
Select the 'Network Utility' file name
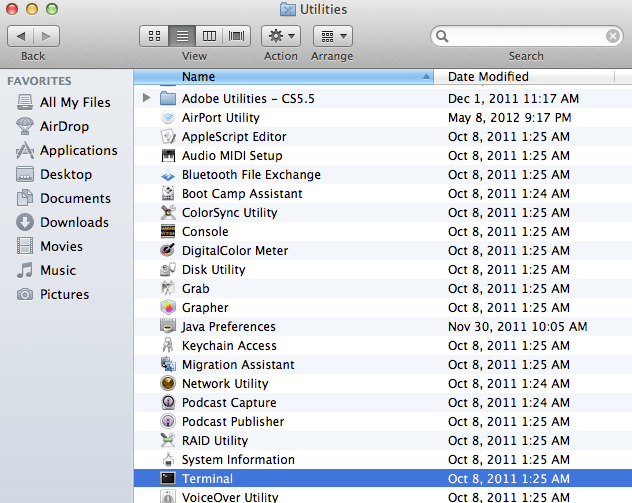[225, 383]
